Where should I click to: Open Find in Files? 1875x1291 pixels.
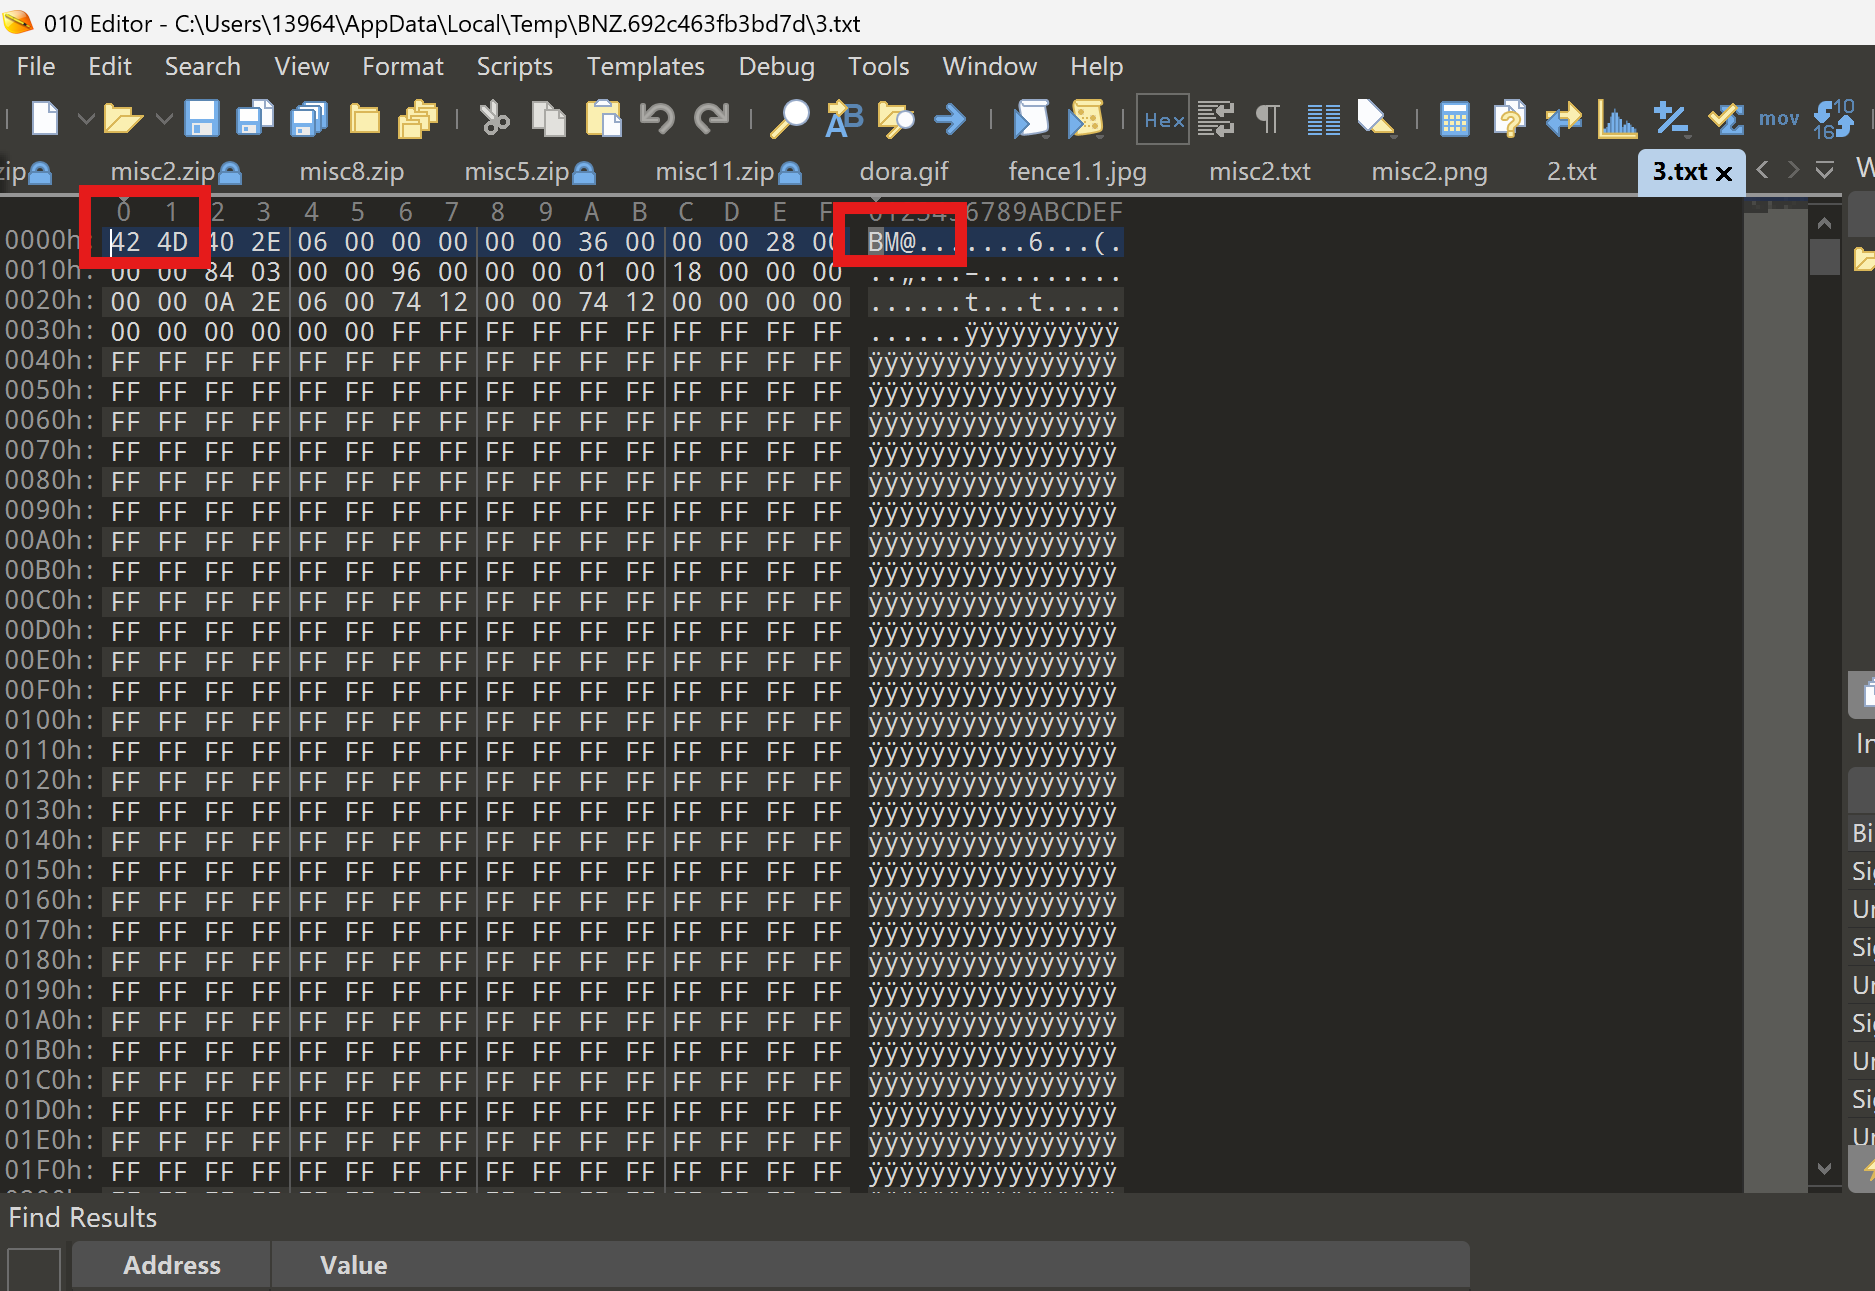896,119
